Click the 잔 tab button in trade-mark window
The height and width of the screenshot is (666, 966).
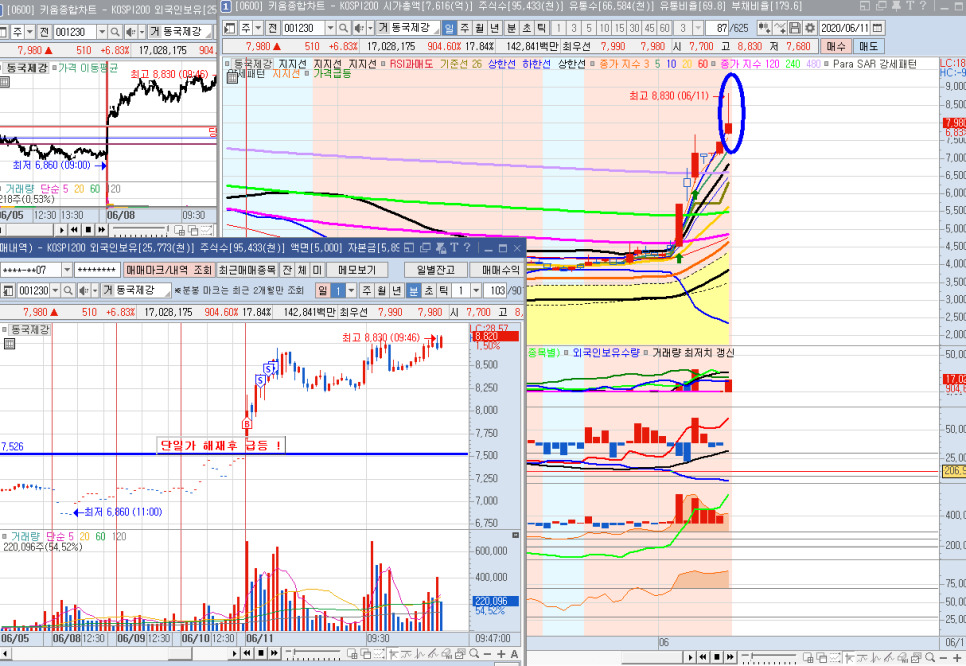point(287,270)
